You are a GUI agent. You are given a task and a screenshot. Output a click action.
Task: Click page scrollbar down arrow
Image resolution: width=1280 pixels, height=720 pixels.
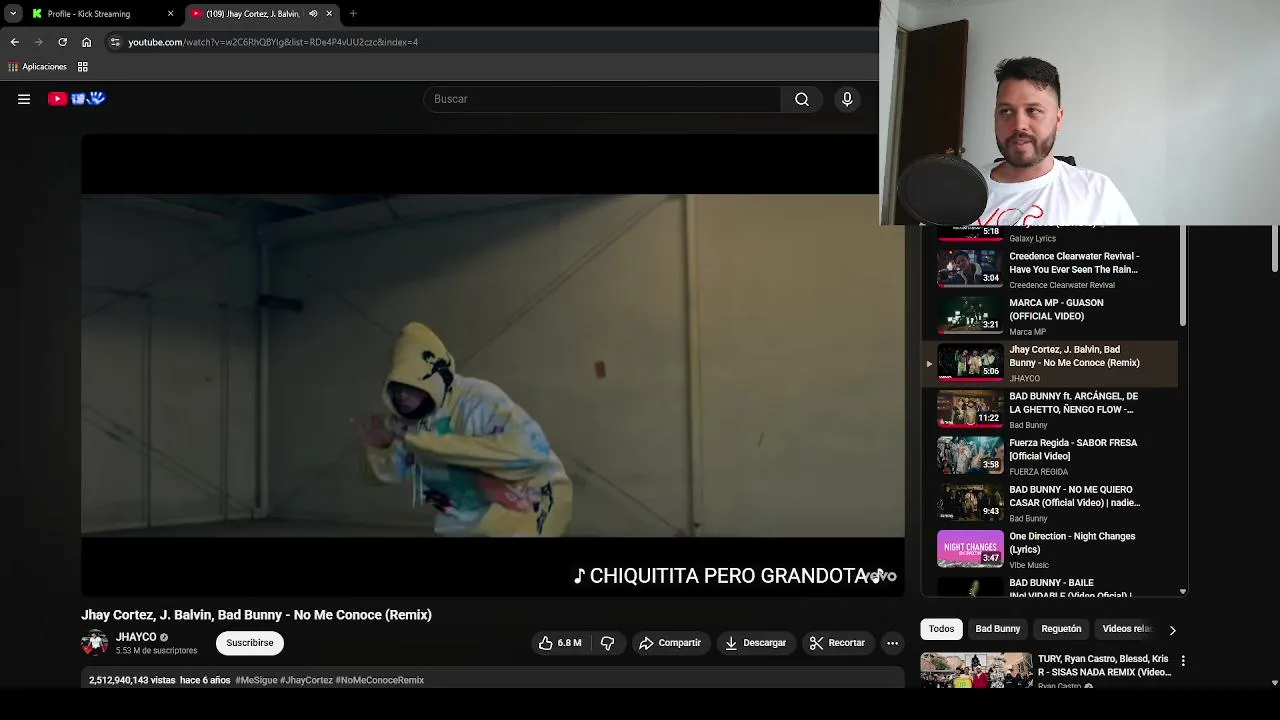click(1274, 683)
